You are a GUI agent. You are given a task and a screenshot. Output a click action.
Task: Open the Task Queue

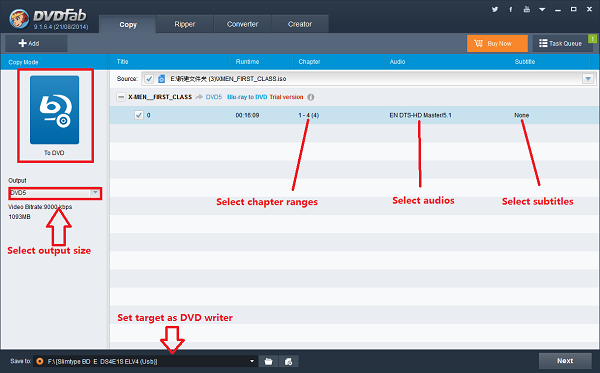click(x=562, y=43)
